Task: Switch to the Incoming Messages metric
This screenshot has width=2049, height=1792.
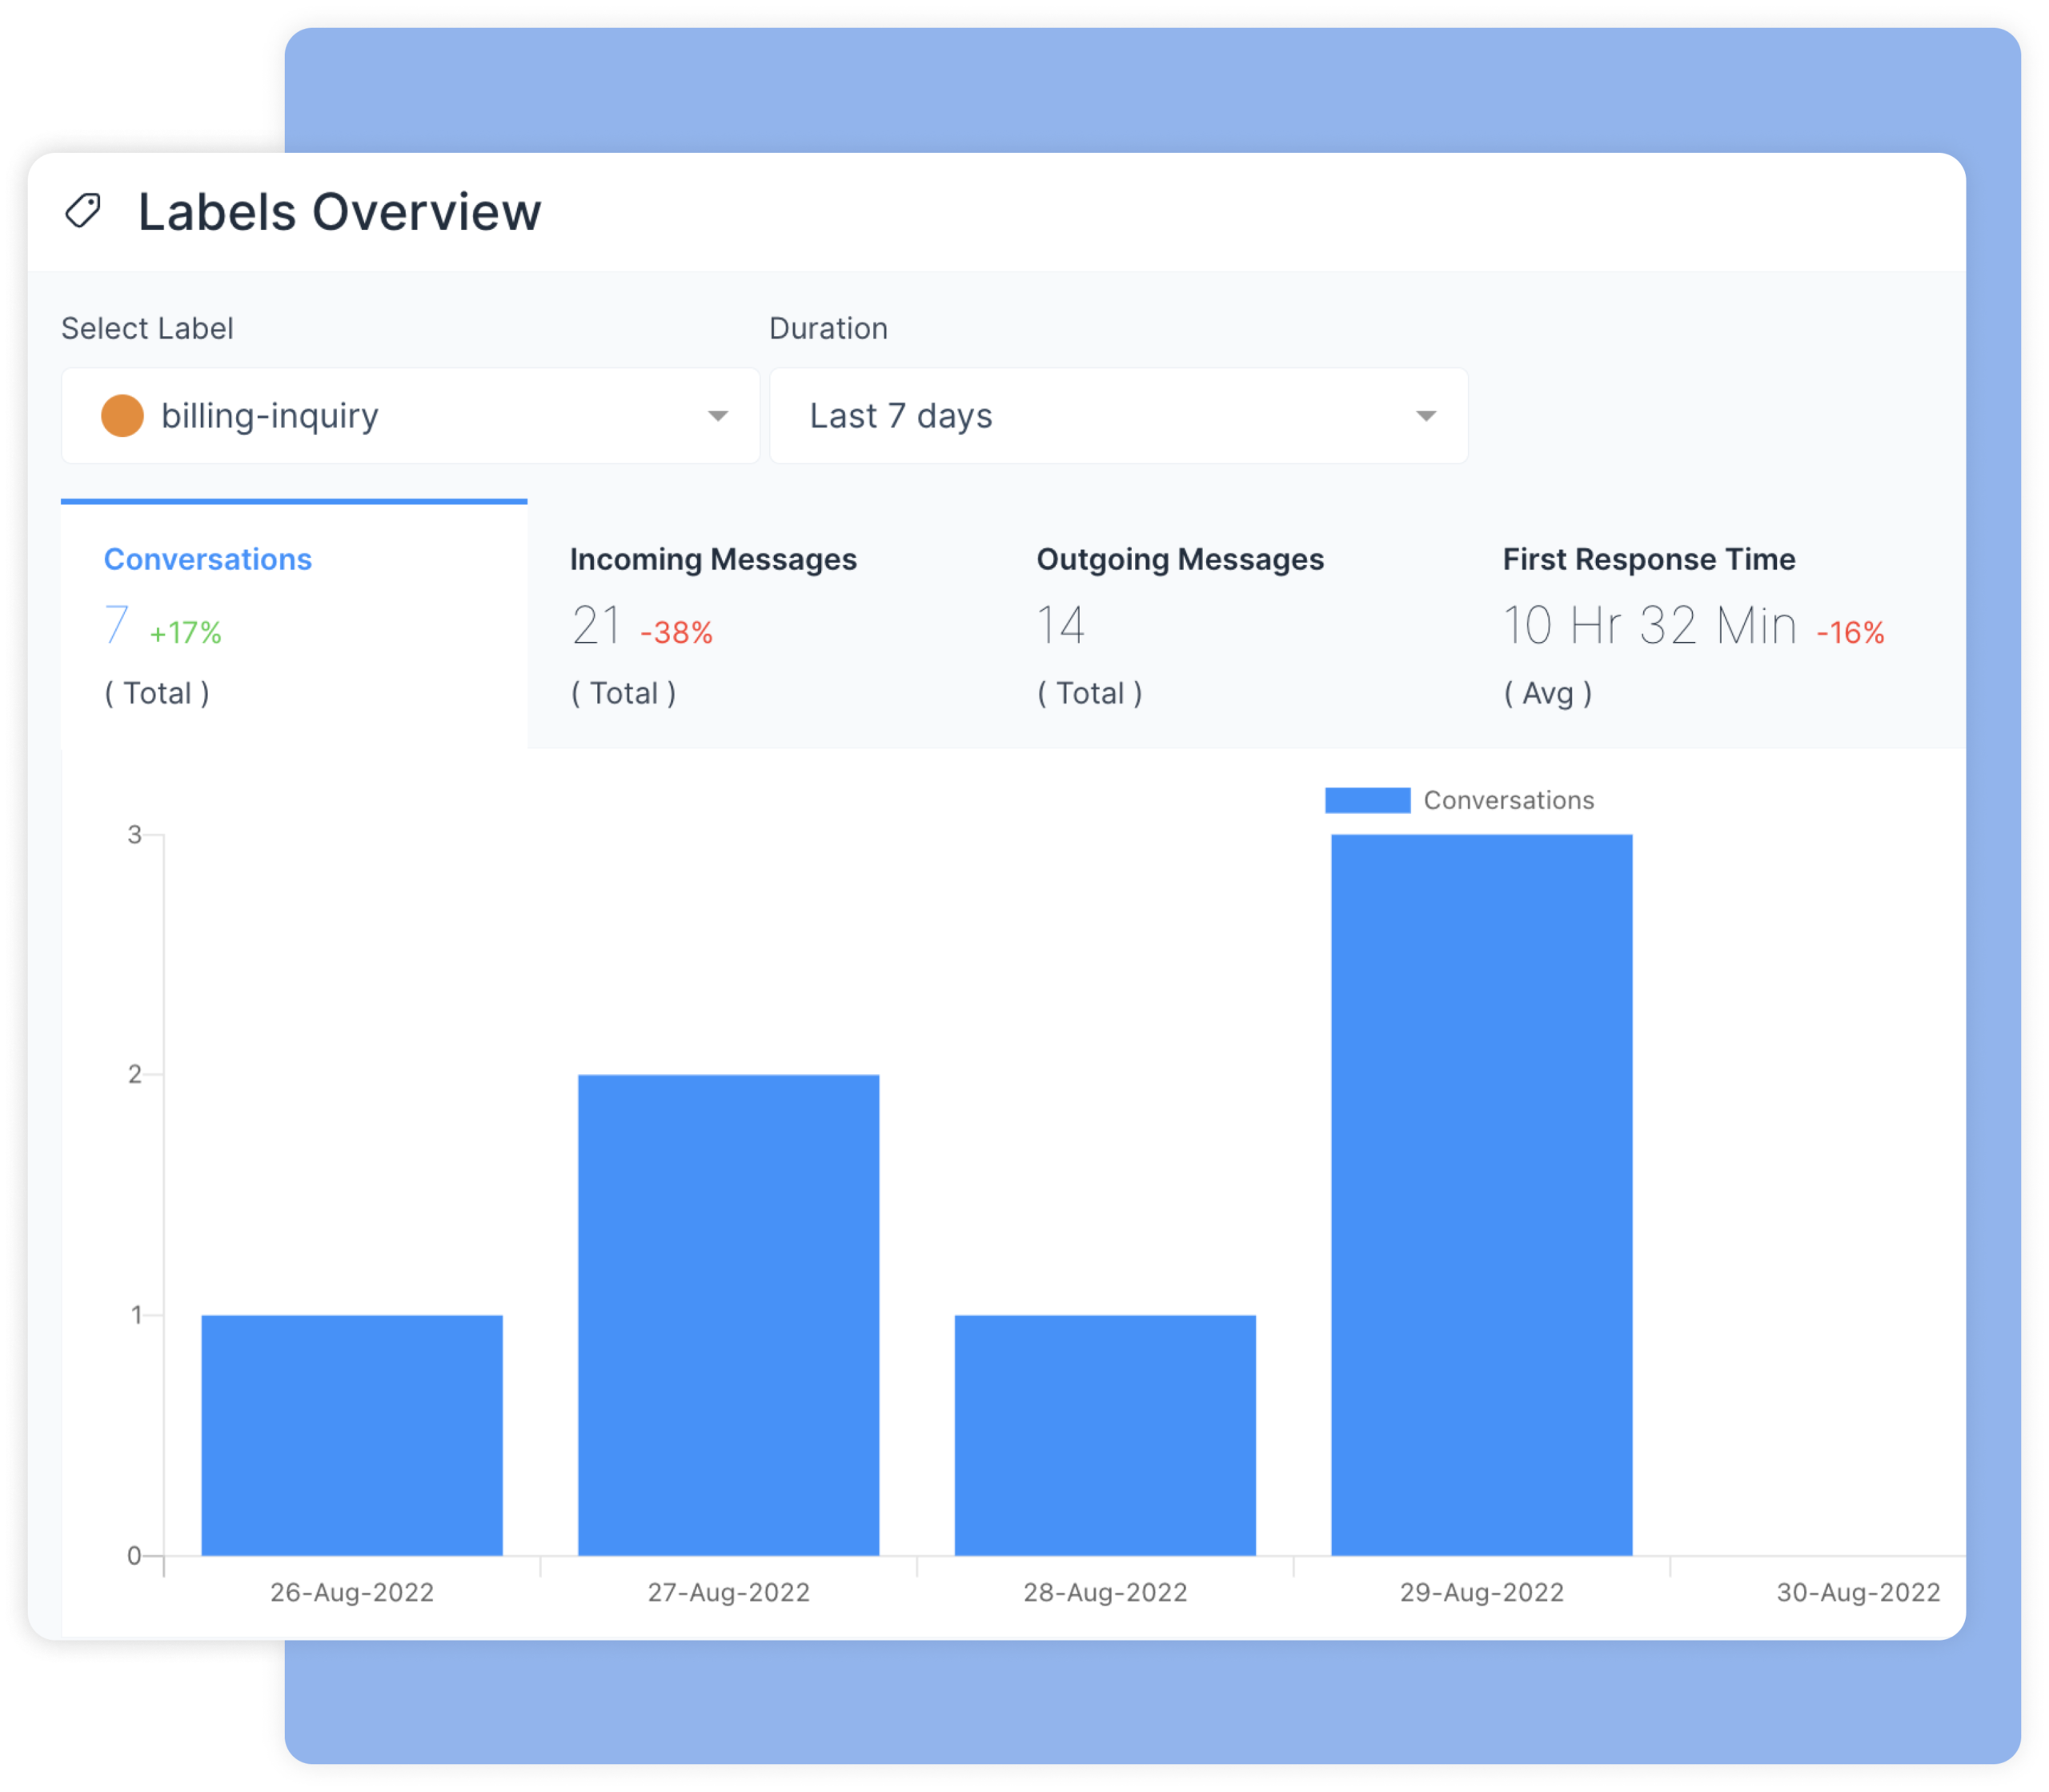Action: (713, 559)
